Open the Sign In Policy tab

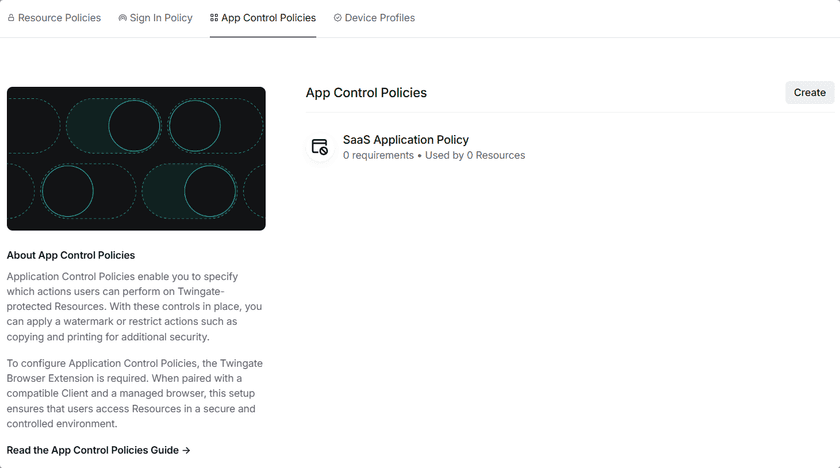click(x=161, y=18)
